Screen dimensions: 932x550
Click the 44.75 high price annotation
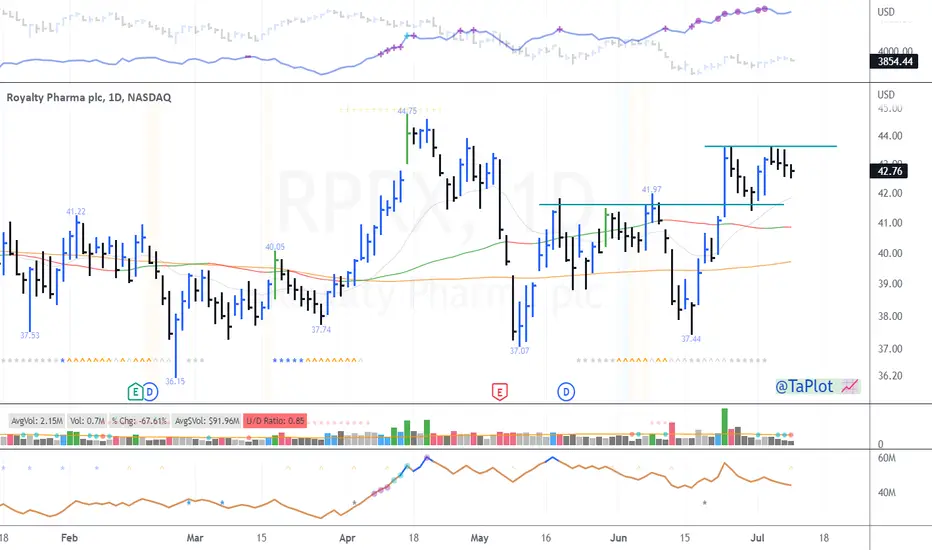coord(407,111)
